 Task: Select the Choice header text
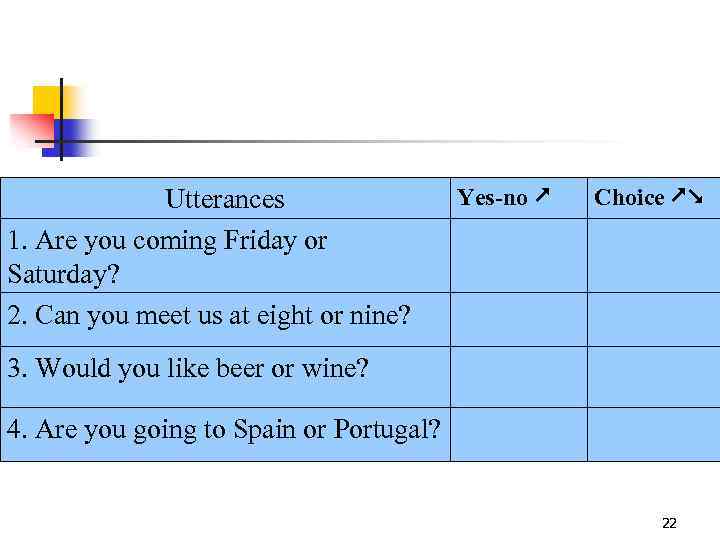point(629,198)
